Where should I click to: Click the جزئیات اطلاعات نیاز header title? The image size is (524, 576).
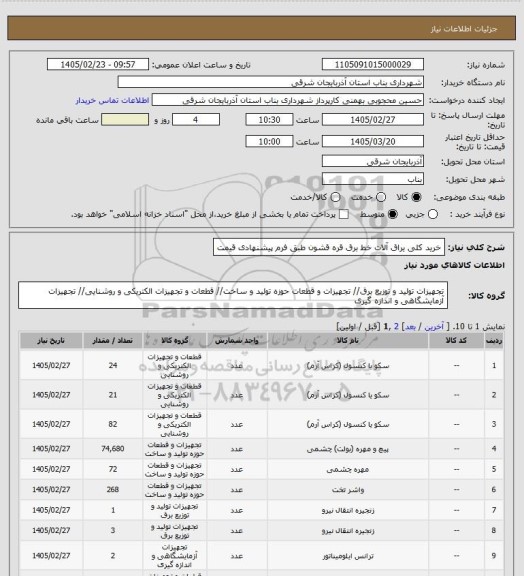(x=464, y=28)
